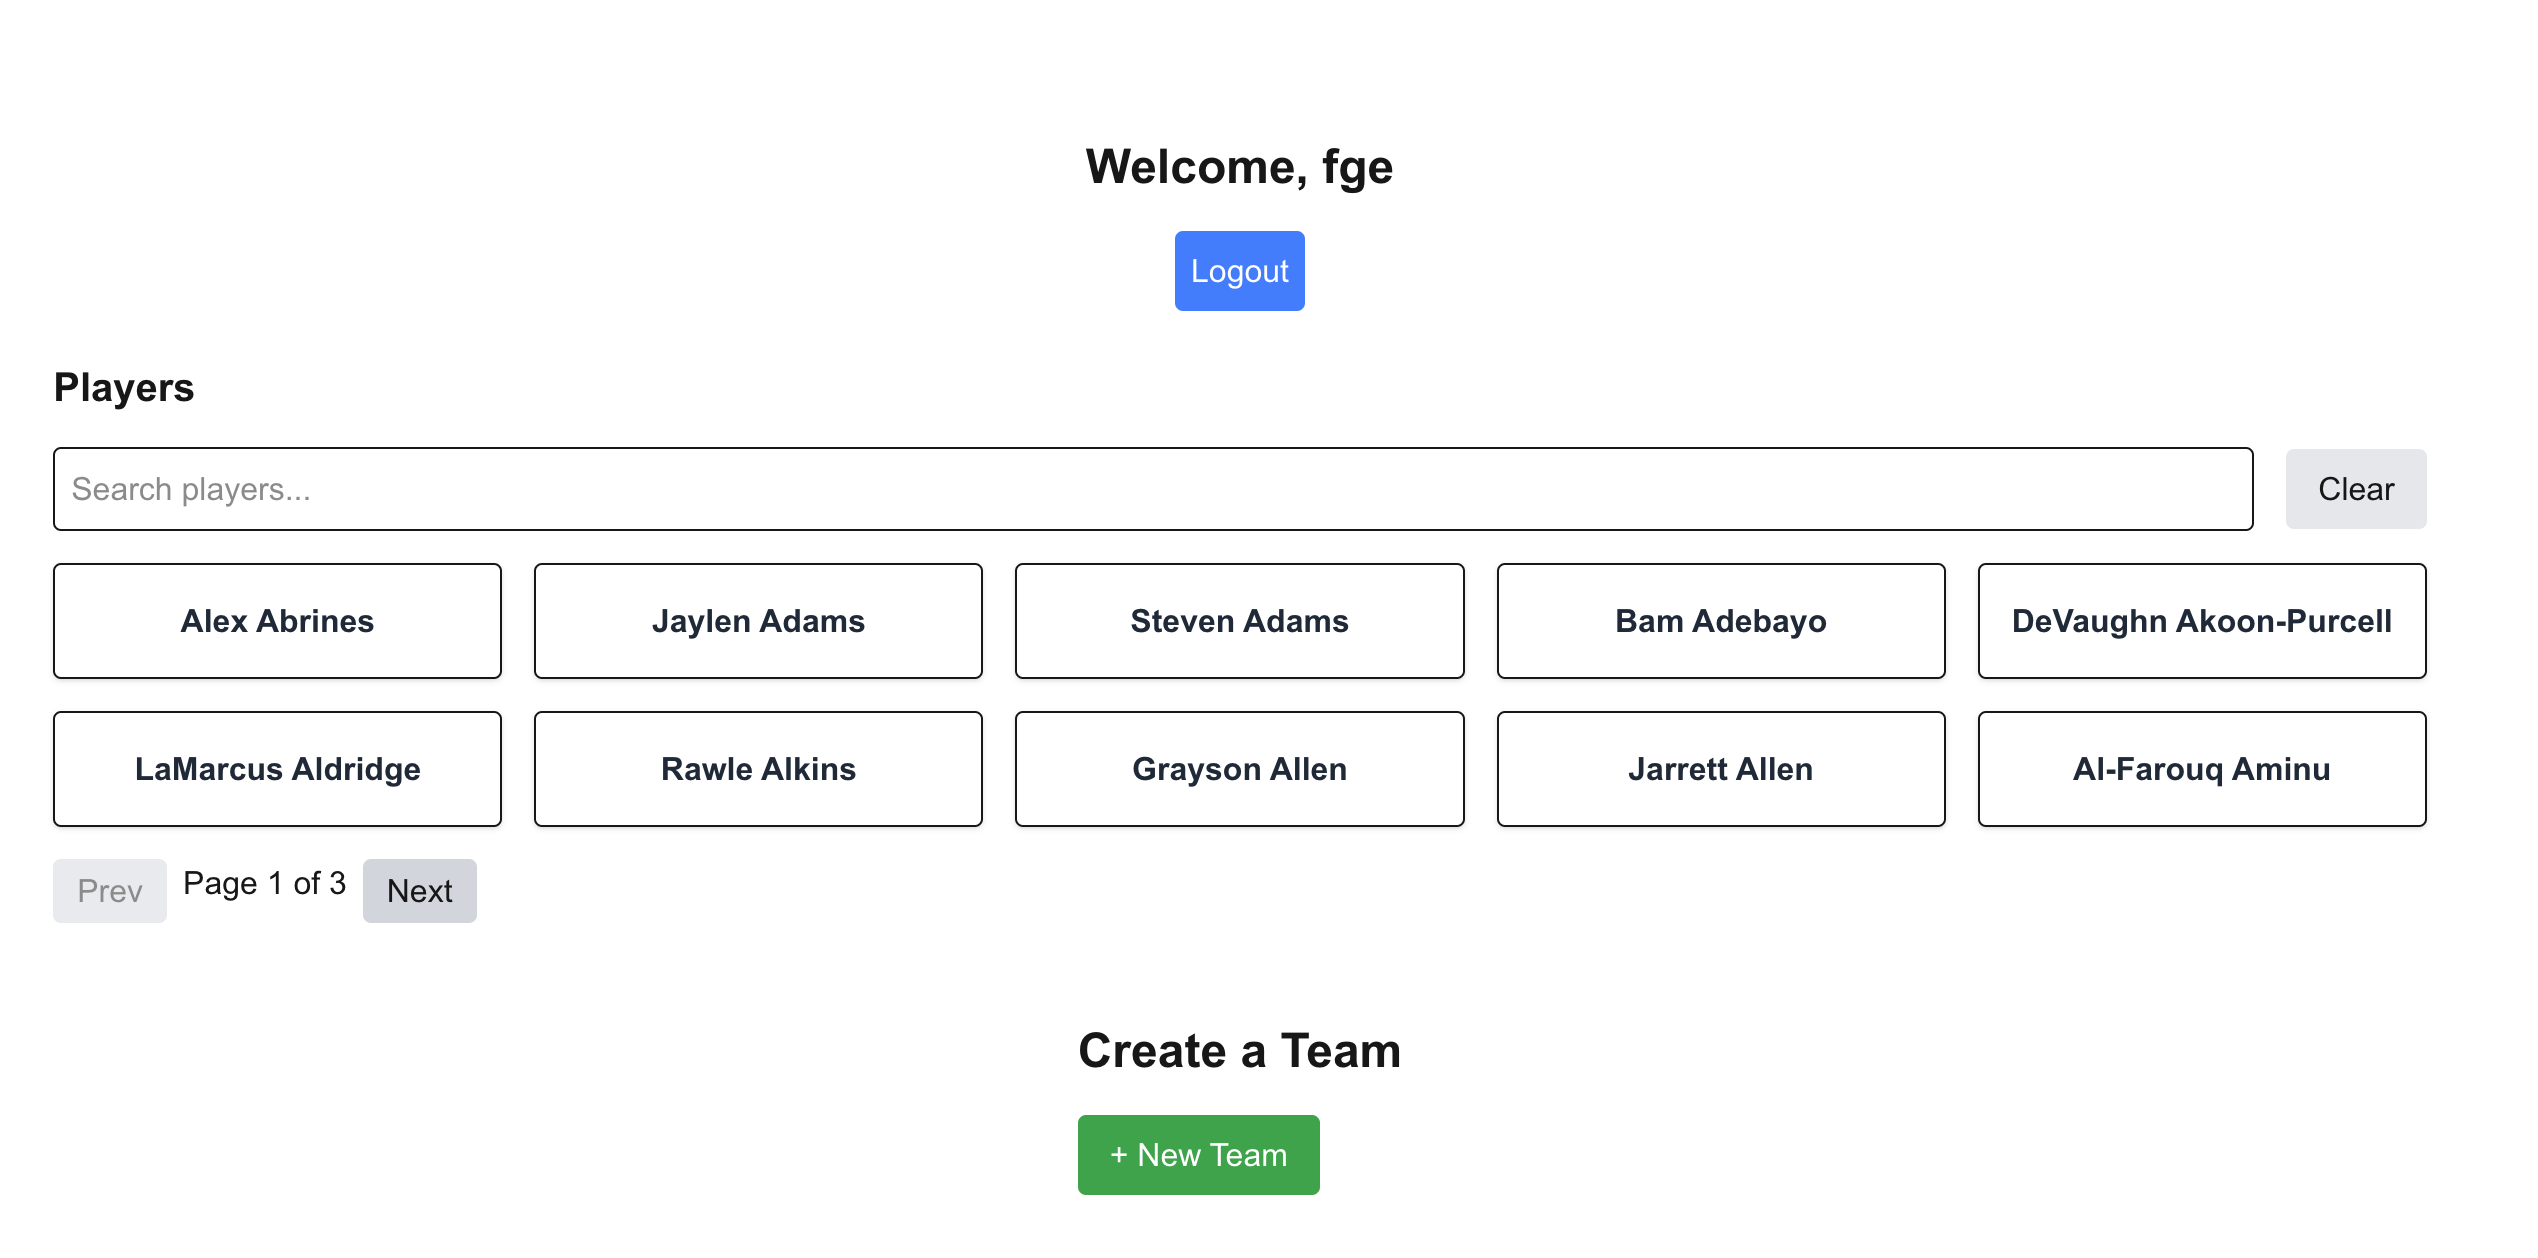This screenshot has width=2538, height=1258.
Task: Select player Rawle Alkins
Action: (758, 768)
